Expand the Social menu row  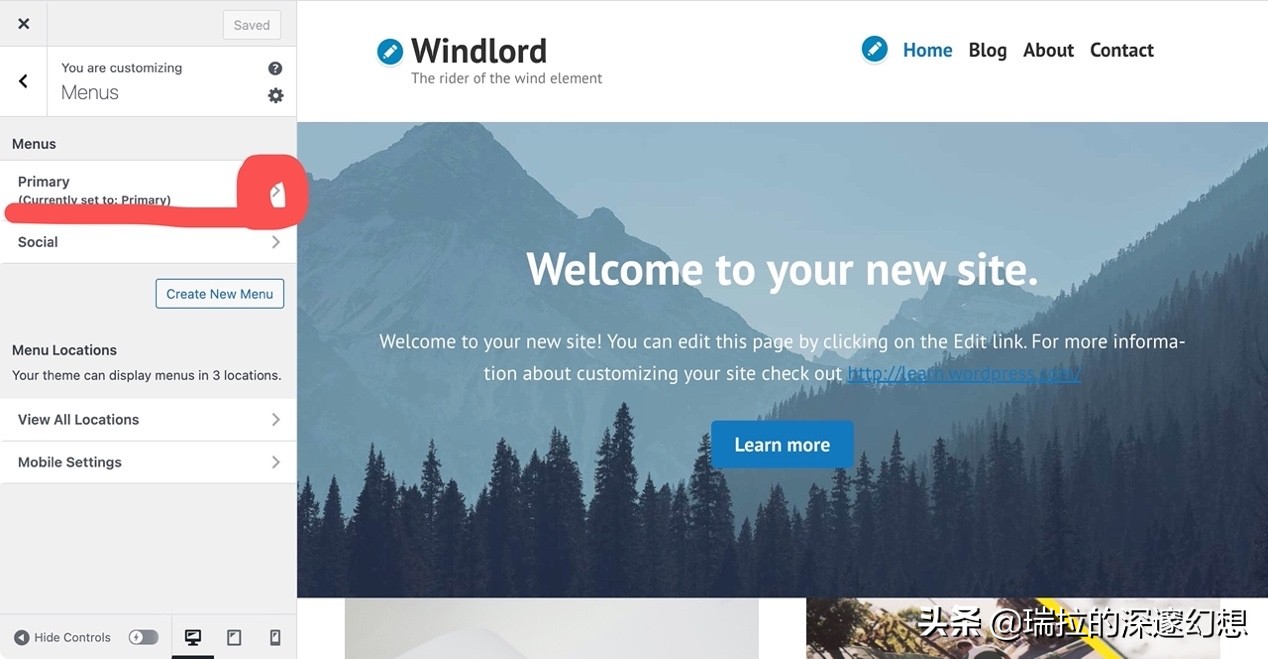tap(148, 242)
